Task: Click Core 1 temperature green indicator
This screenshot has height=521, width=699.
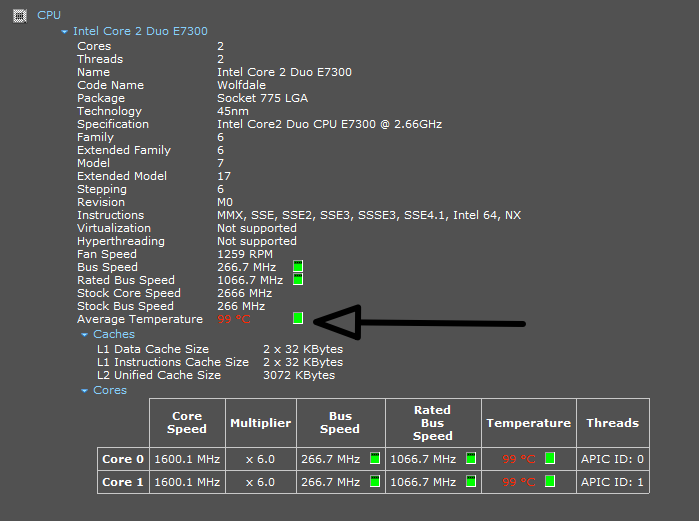Action: tap(550, 481)
